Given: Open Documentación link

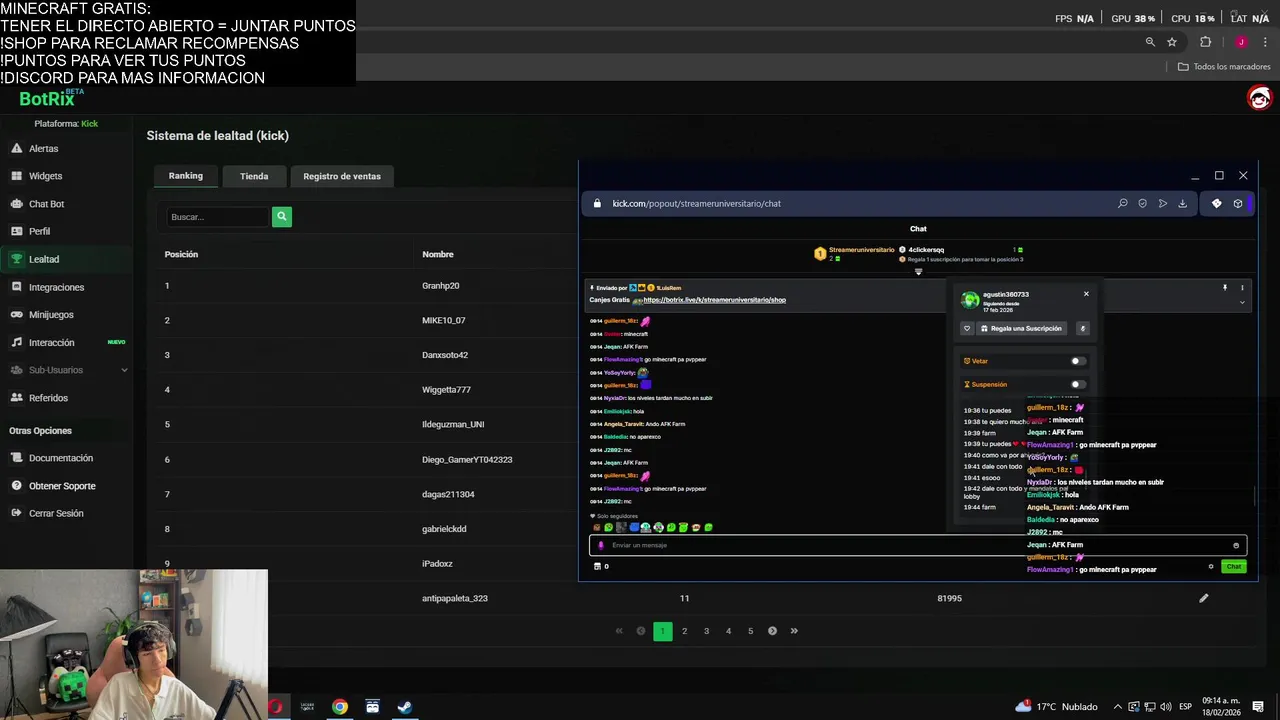Looking at the screenshot, I should [x=60, y=458].
